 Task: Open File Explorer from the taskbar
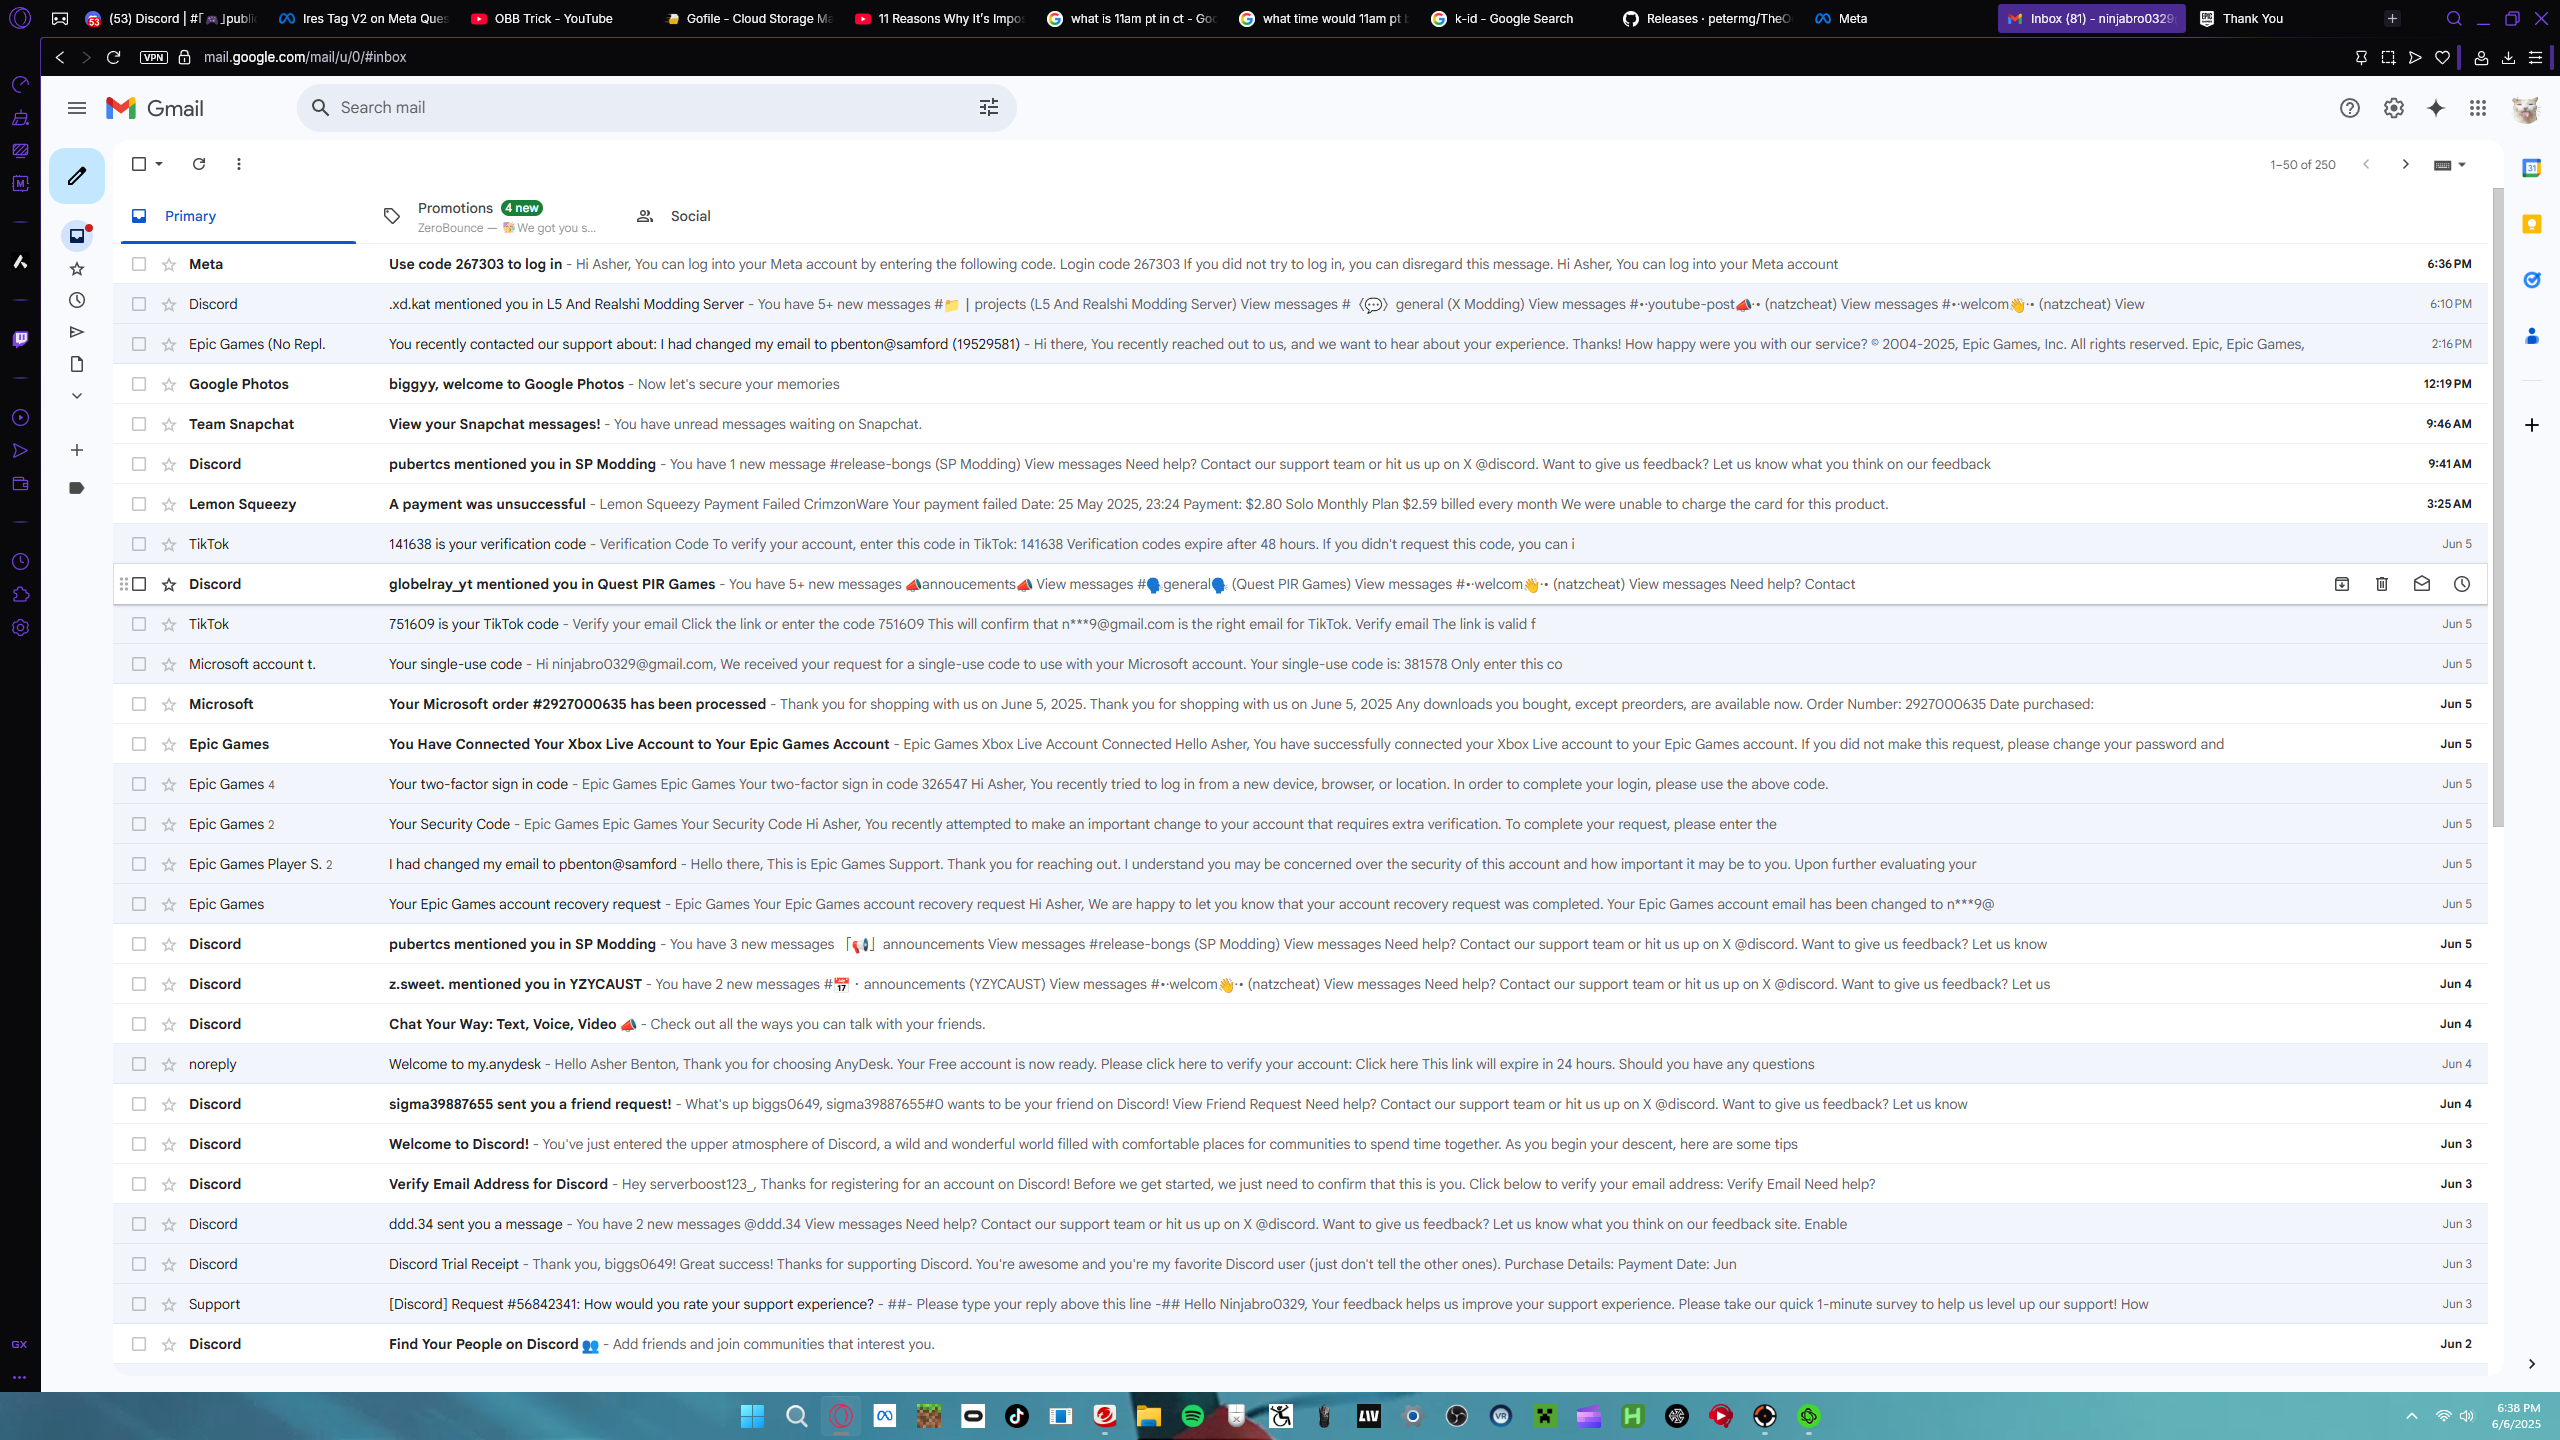[x=1148, y=1416]
